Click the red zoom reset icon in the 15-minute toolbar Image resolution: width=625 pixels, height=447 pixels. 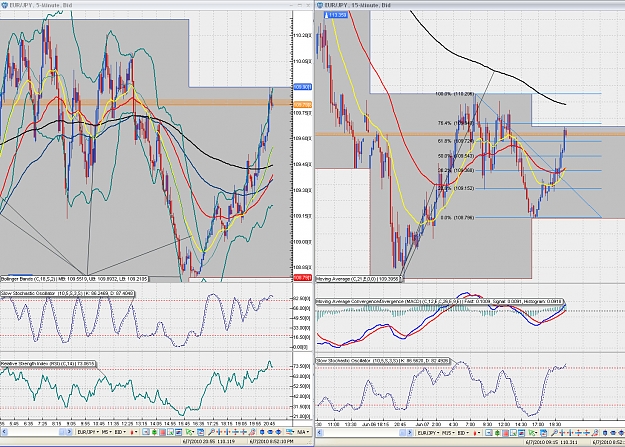(595, 432)
